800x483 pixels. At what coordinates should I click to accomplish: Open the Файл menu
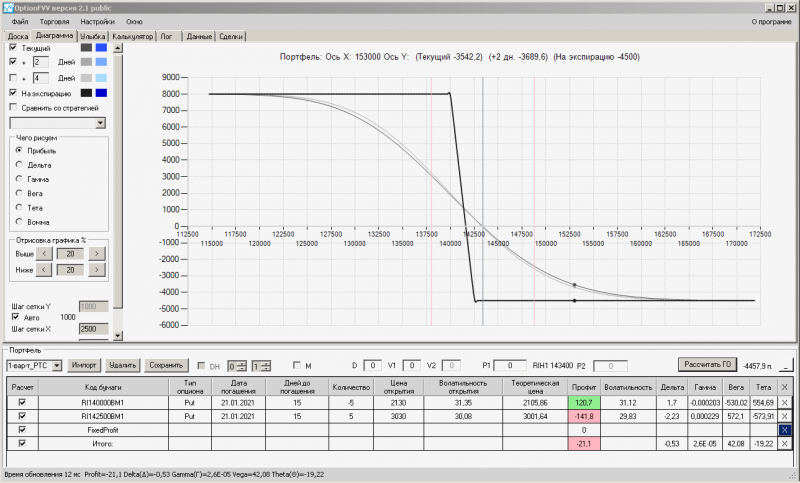tap(20, 21)
